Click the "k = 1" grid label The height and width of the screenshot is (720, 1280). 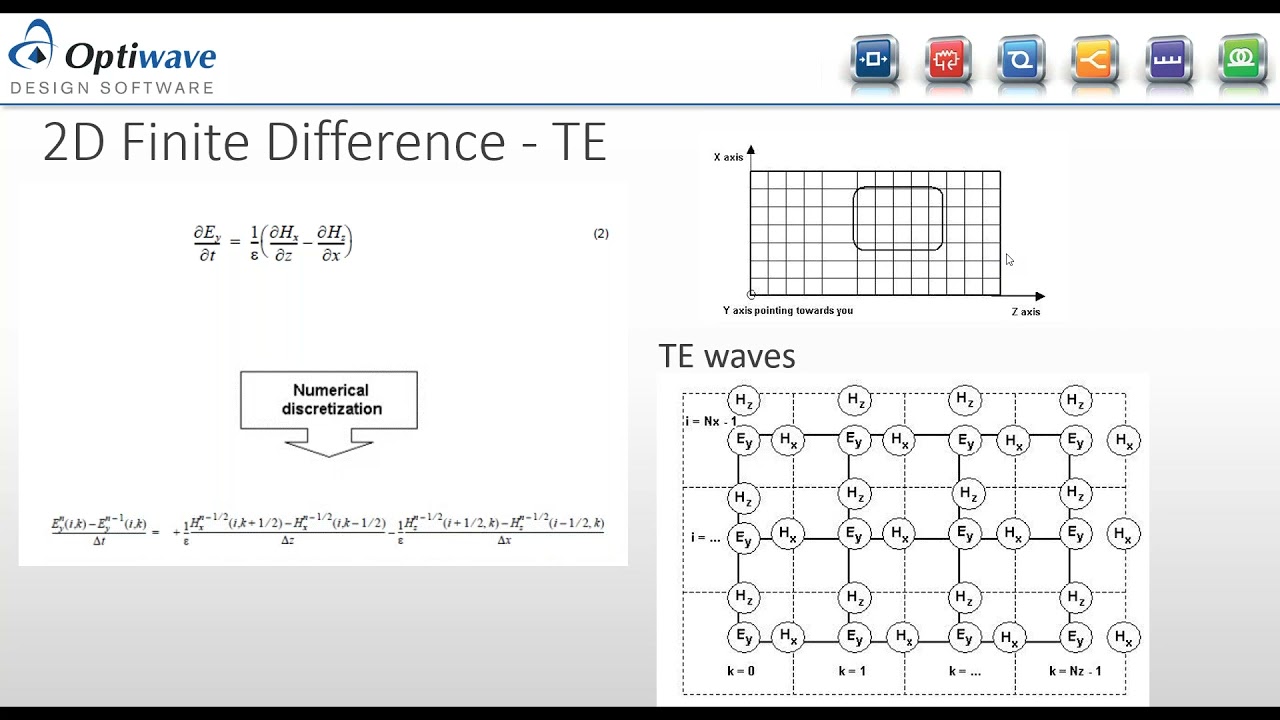pyautogui.click(x=851, y=671)
